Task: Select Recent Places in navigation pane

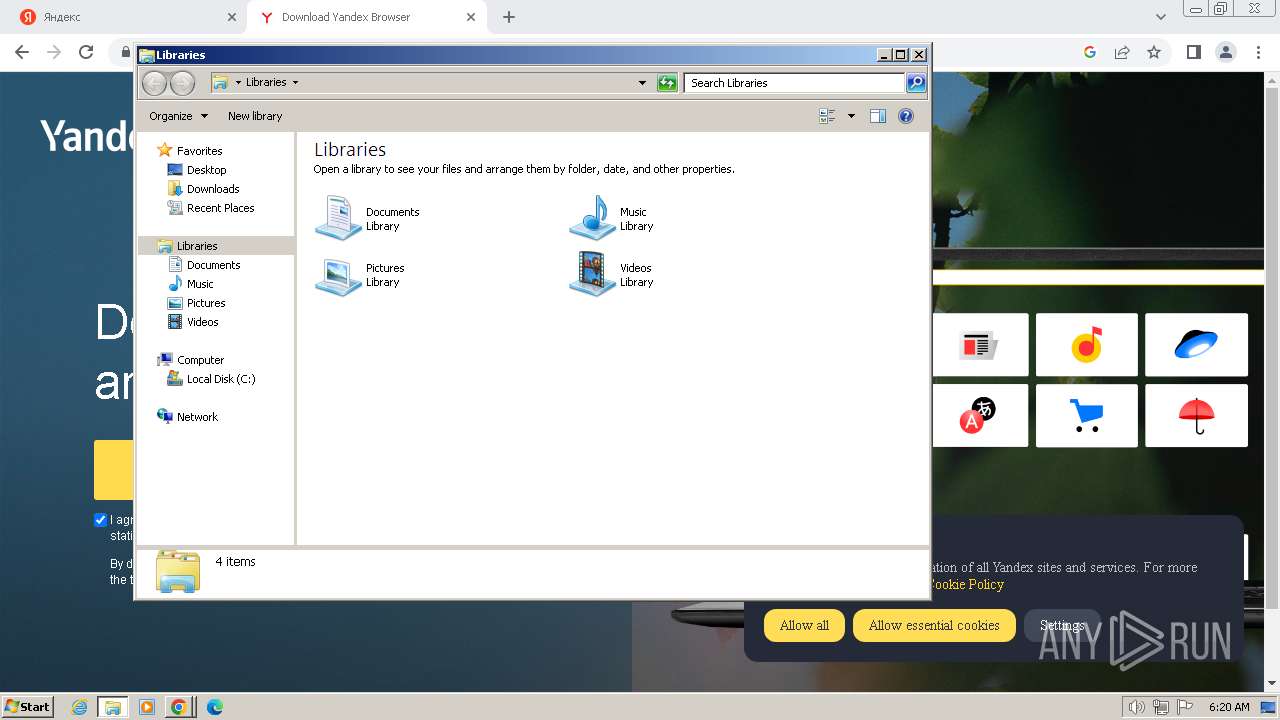Action: click(x=220, y=208)
